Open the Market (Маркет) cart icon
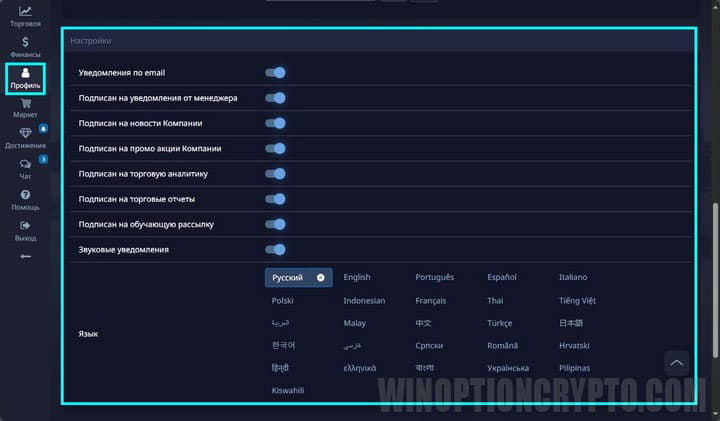This screenshot has width=720, height=421. (25, 104)
